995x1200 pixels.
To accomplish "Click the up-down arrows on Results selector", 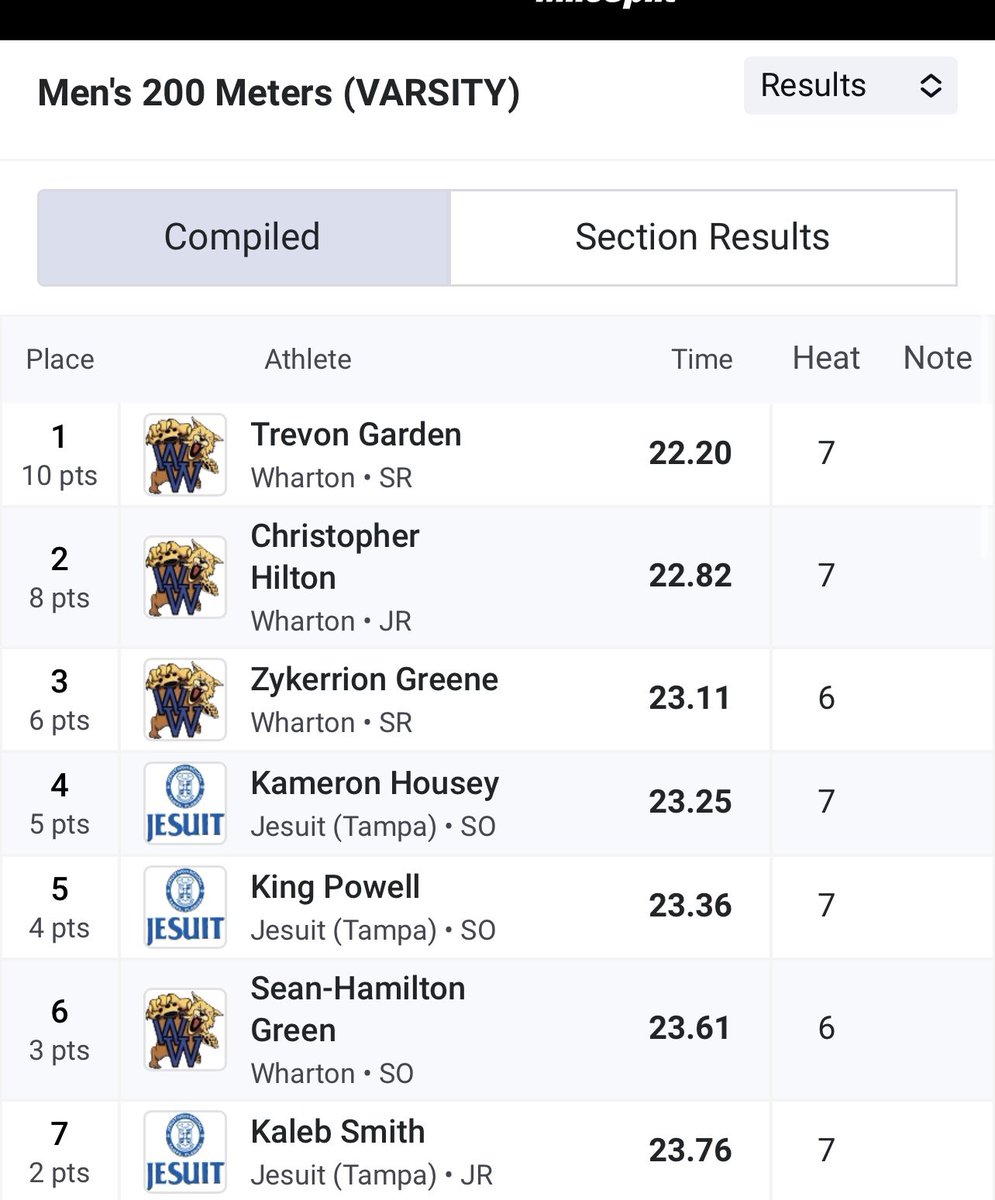I will coord(930,86).
